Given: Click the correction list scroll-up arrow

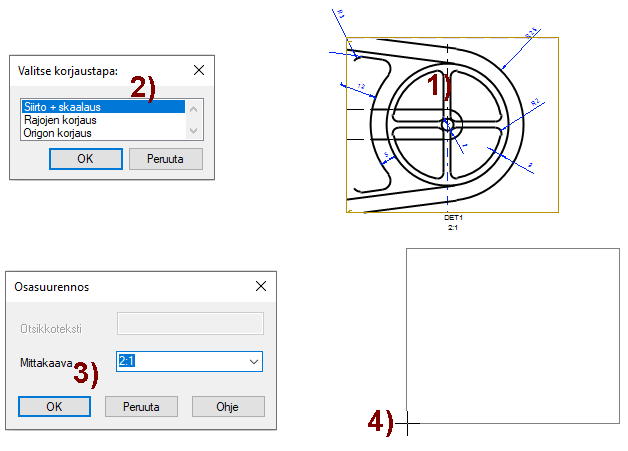Looking at the screenshot, I should [x=194, y=107].
